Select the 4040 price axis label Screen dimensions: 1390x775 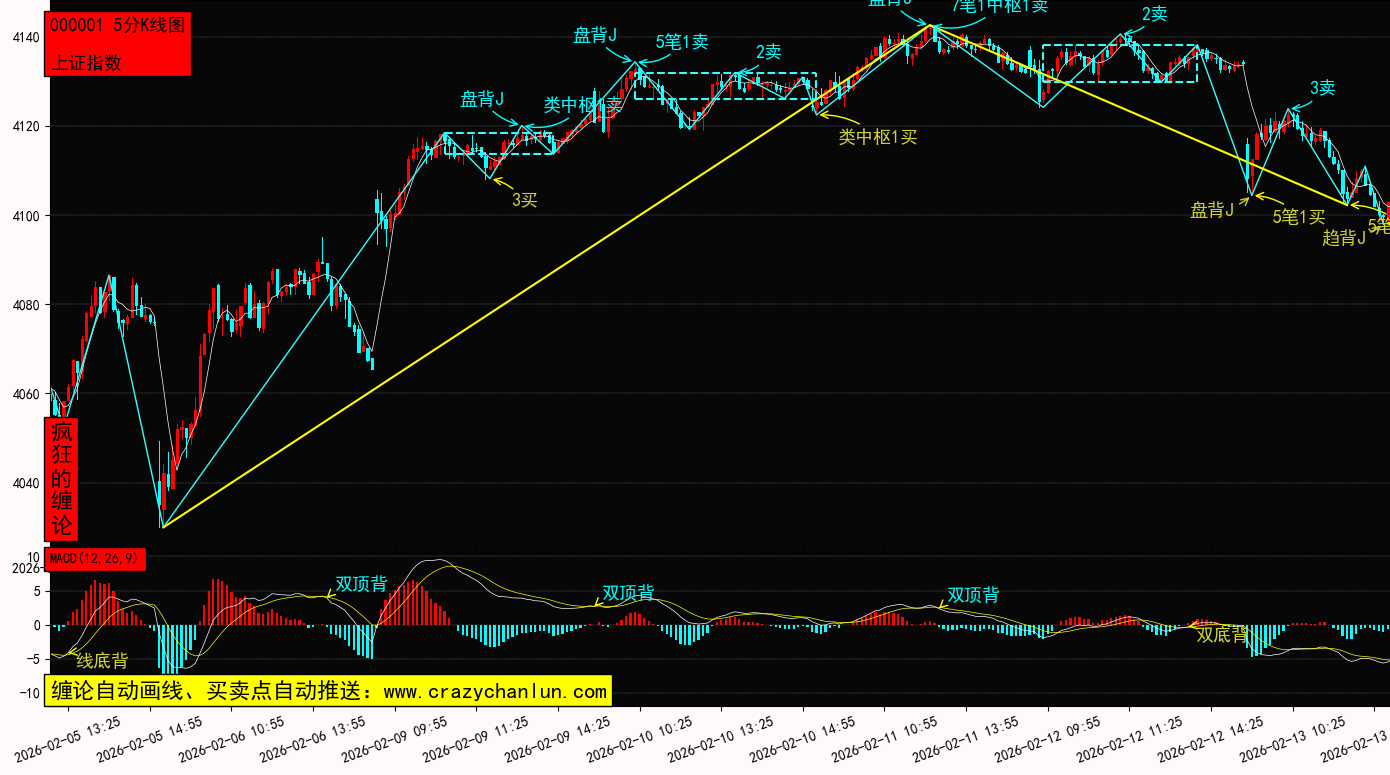pos(25,483)
